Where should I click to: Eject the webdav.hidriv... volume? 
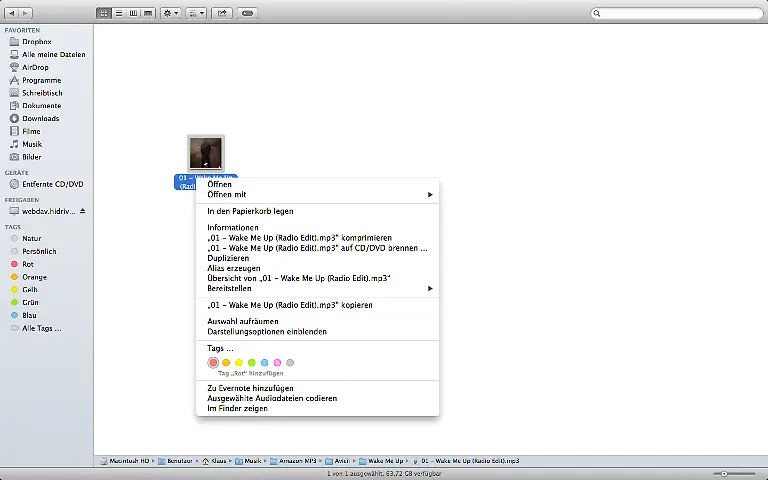point(83,211)
